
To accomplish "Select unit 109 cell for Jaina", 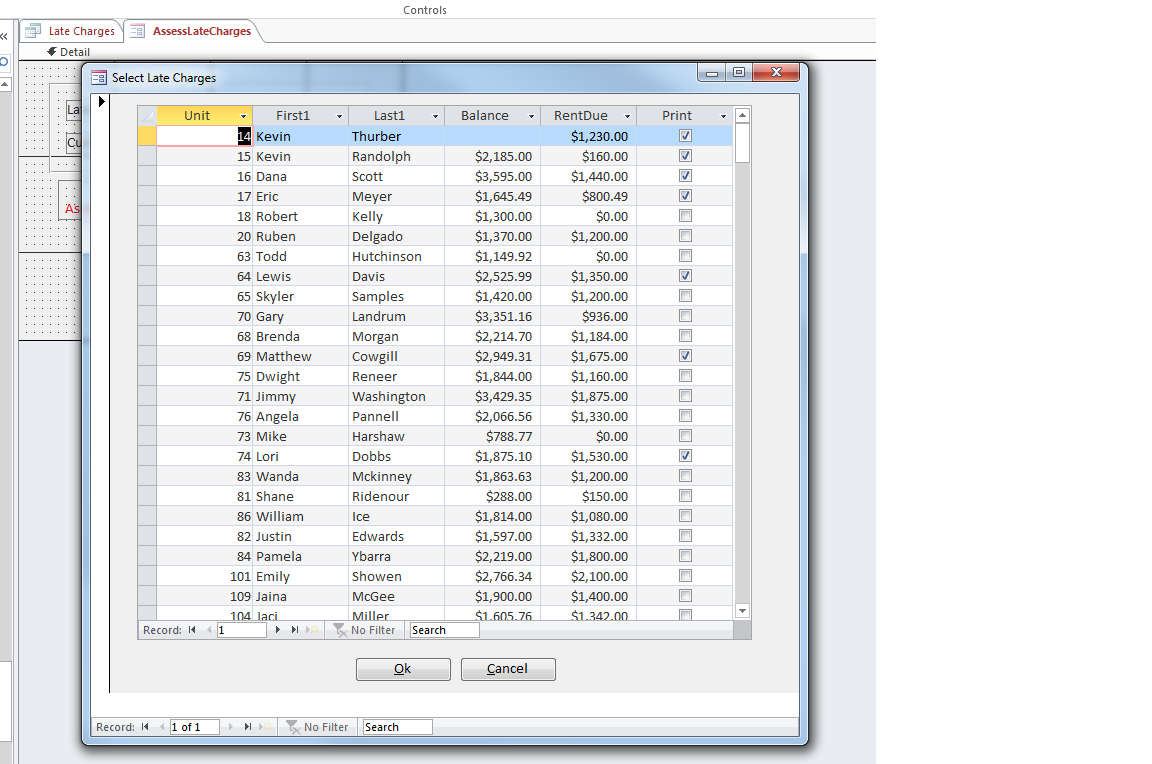I will (x=204, y=597).
